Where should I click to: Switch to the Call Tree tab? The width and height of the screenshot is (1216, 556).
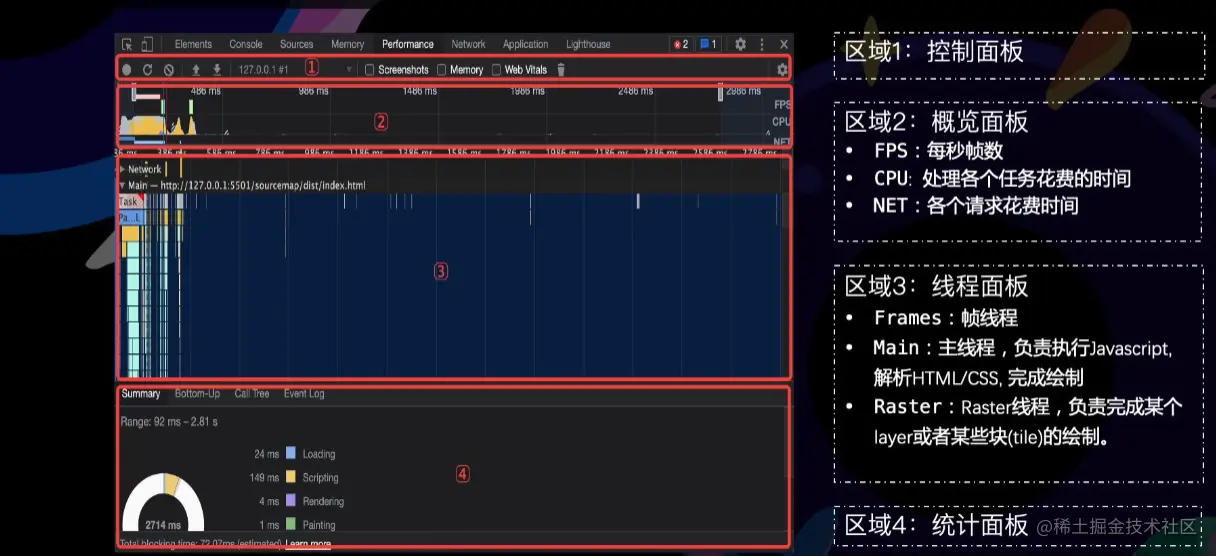[252, 394]
